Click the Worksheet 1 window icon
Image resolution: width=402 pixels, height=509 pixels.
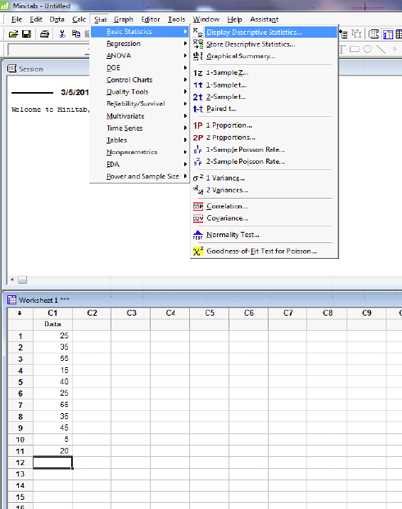[x=11, y=300]
